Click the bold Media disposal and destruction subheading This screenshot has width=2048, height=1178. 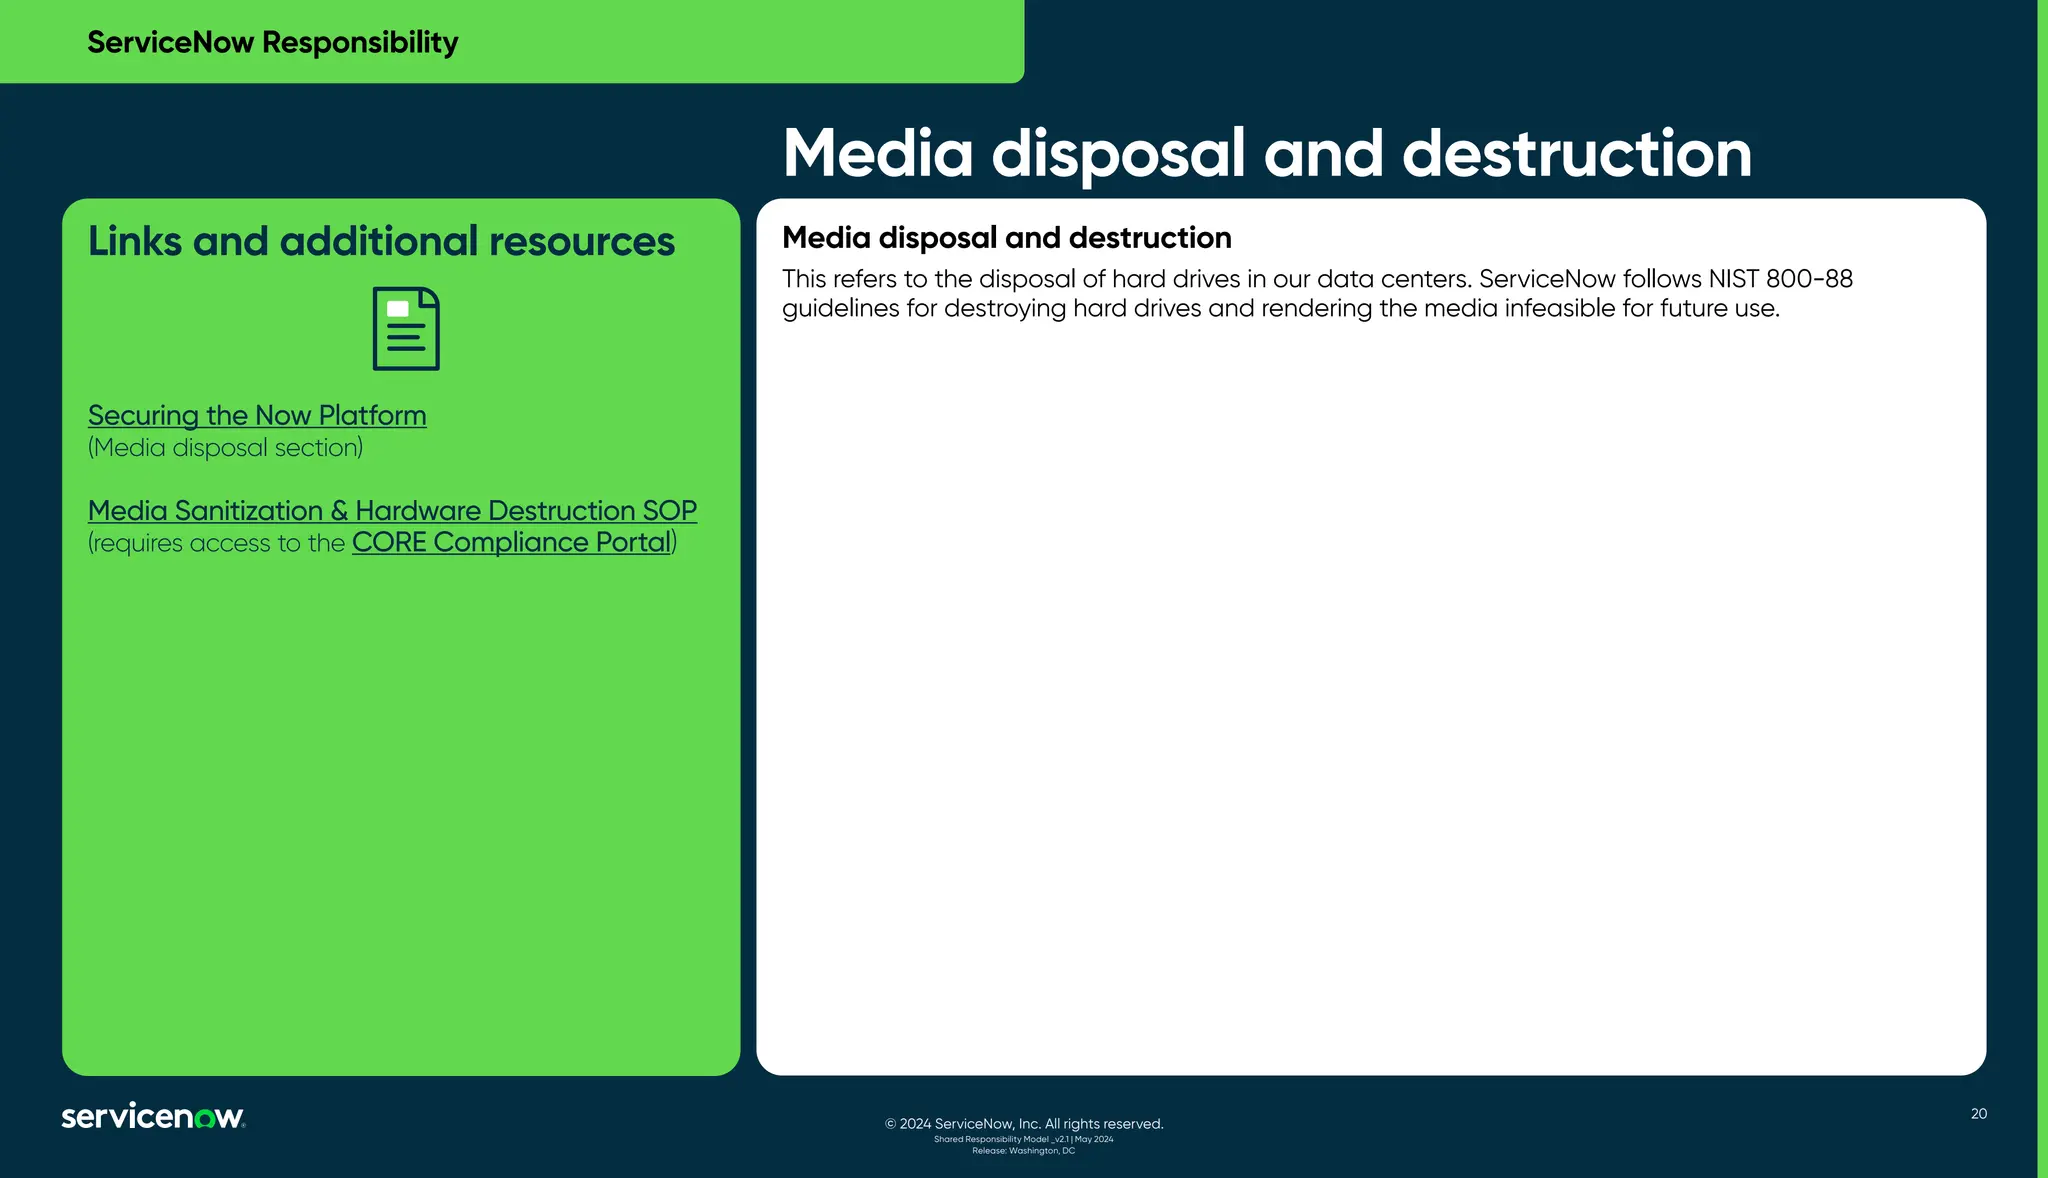point(1006,237)
